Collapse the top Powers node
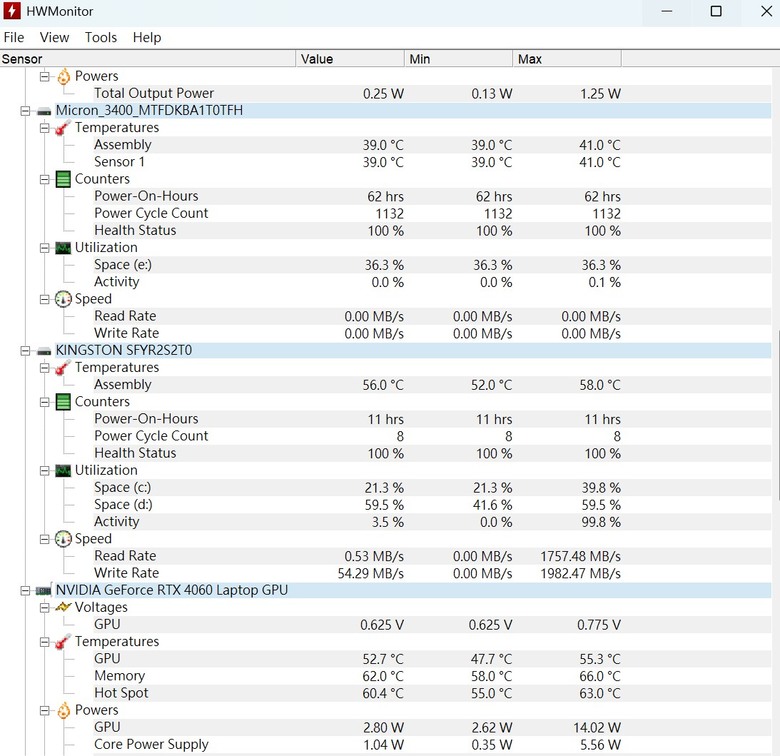 pyautogui.click(x=45, y=76)
